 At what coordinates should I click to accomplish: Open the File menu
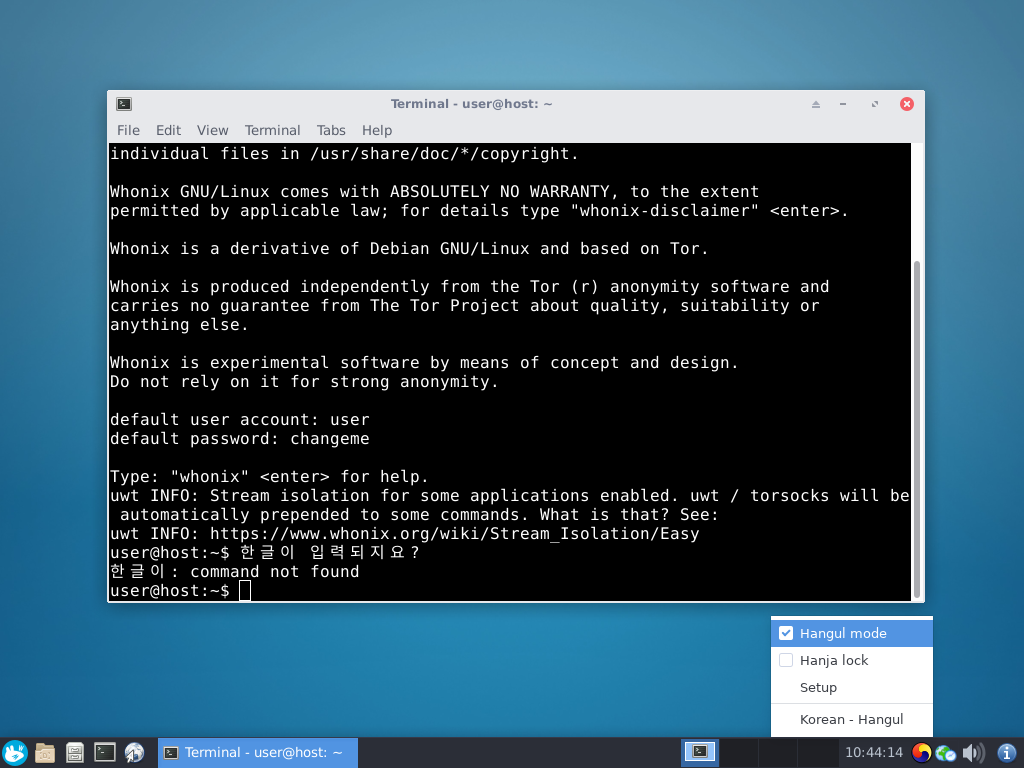point(128,131)
